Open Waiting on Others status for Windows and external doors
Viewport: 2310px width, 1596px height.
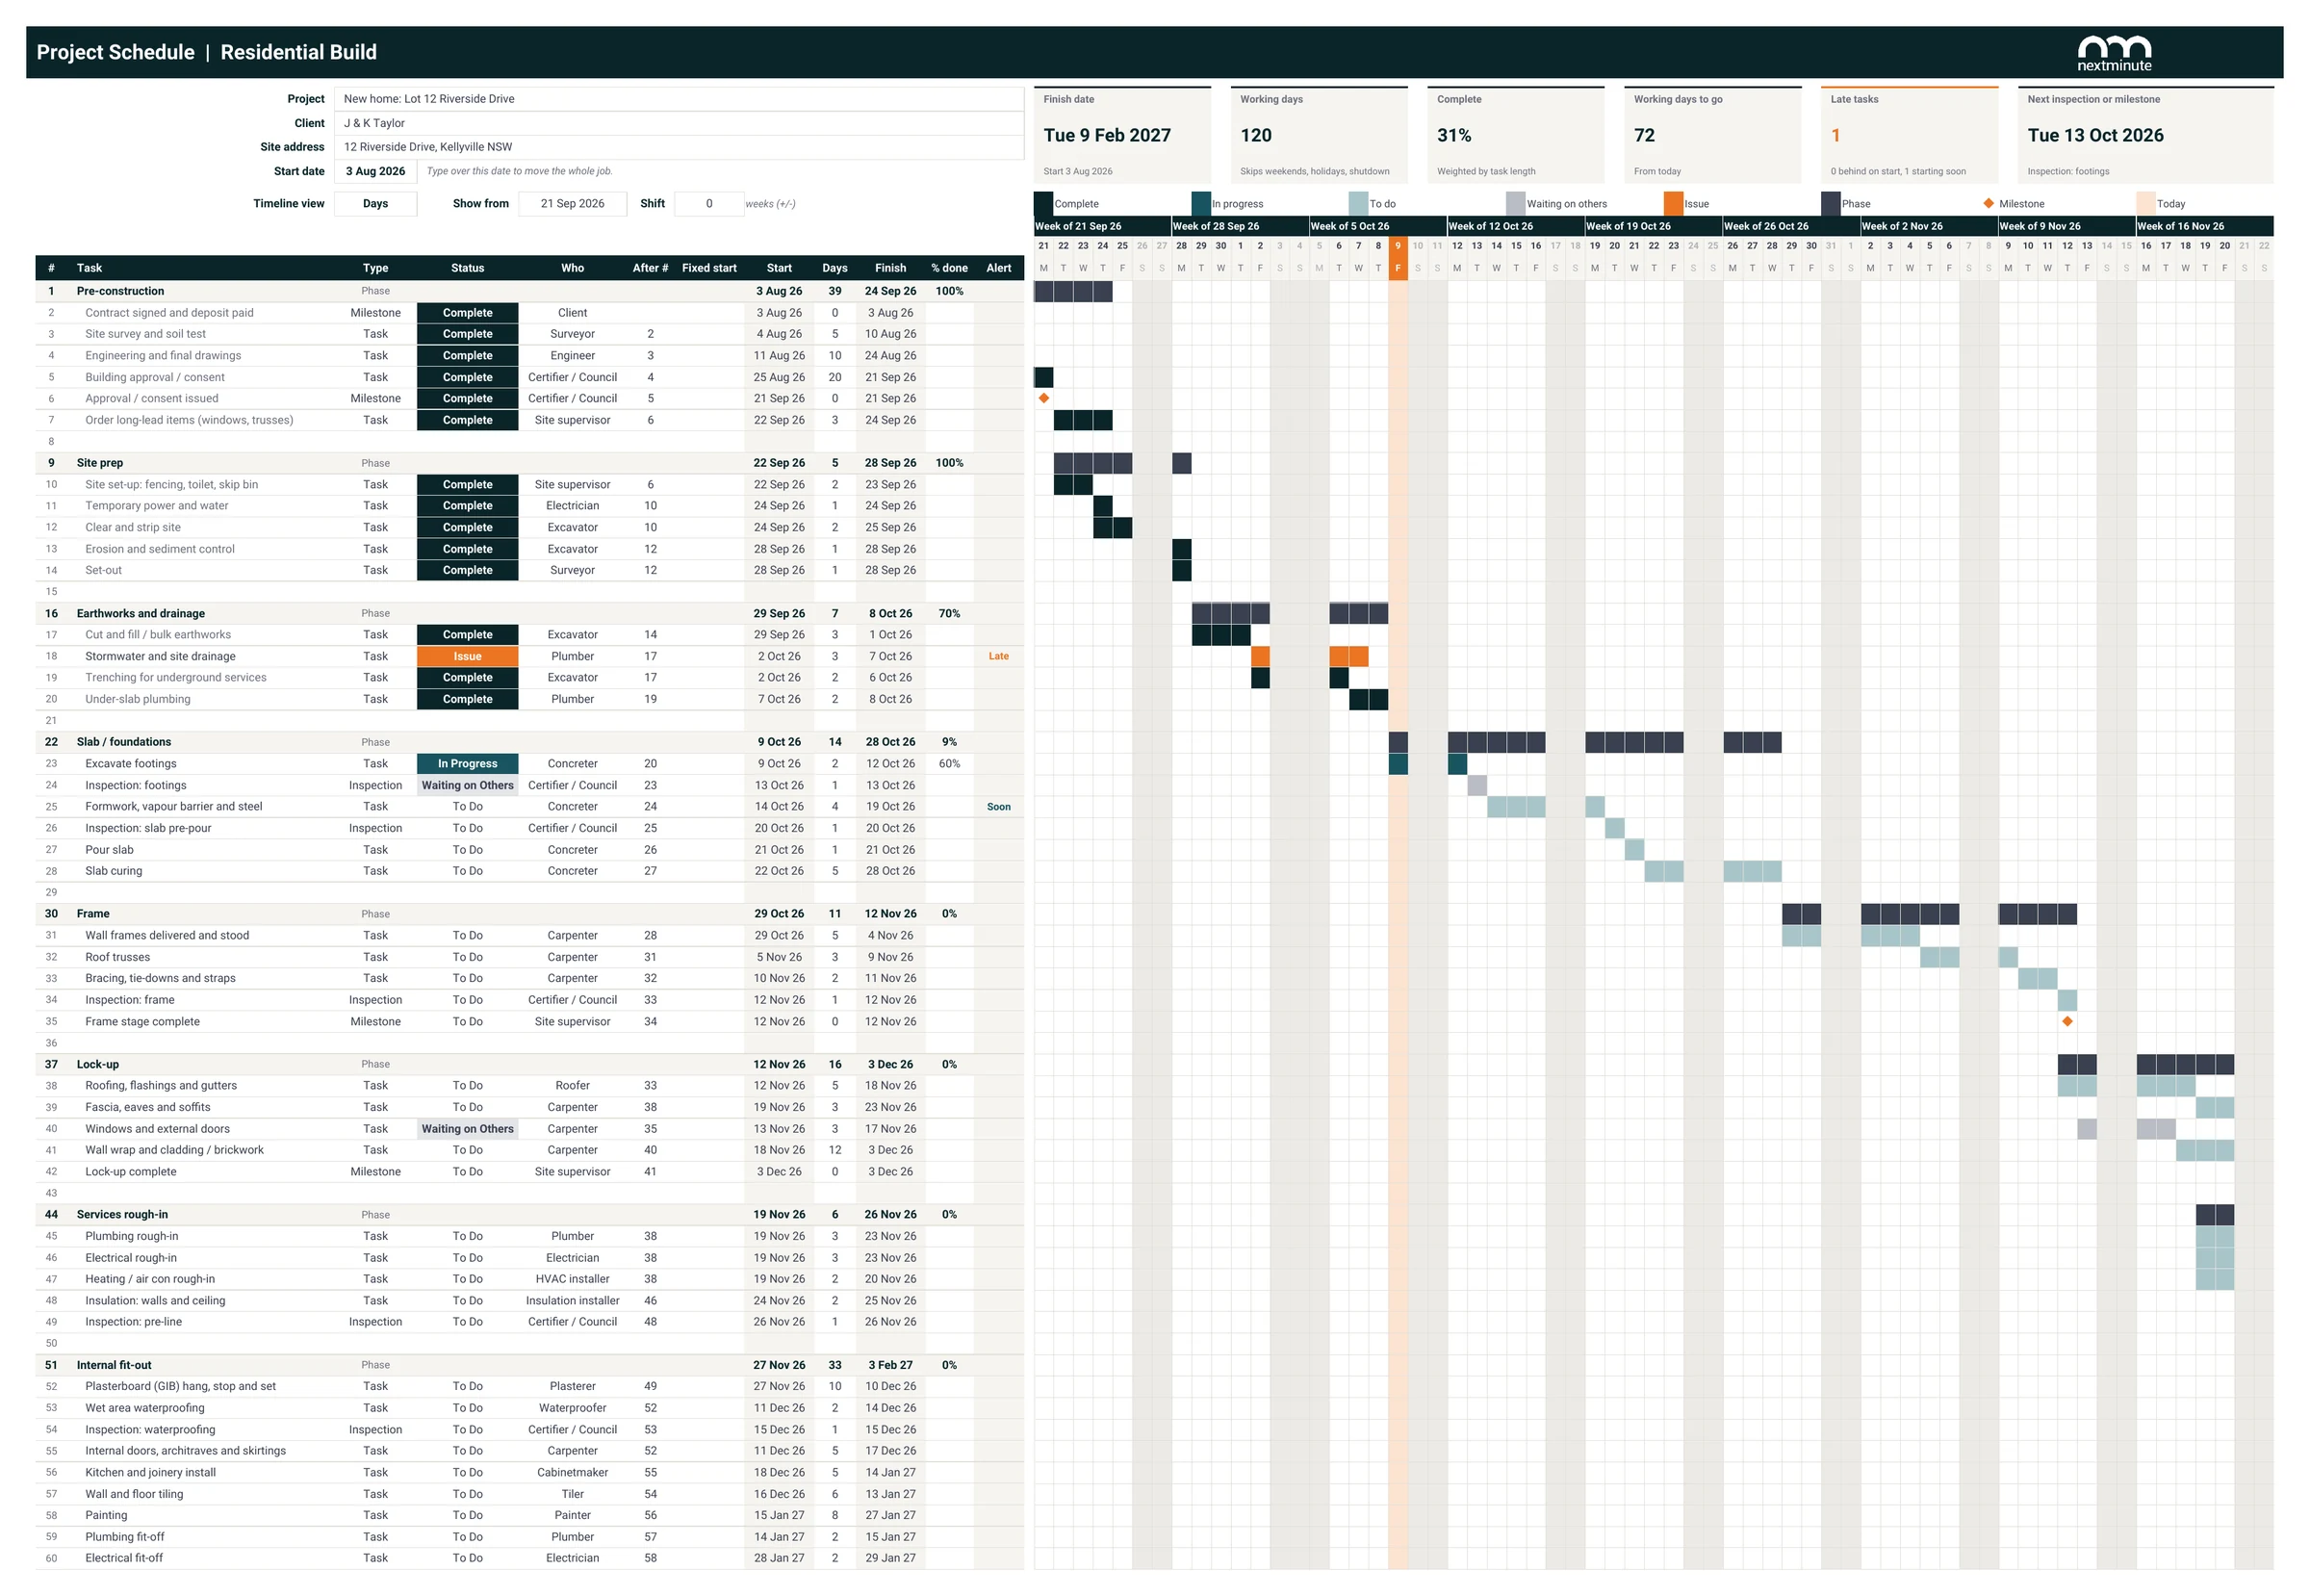pos(467,1128)
